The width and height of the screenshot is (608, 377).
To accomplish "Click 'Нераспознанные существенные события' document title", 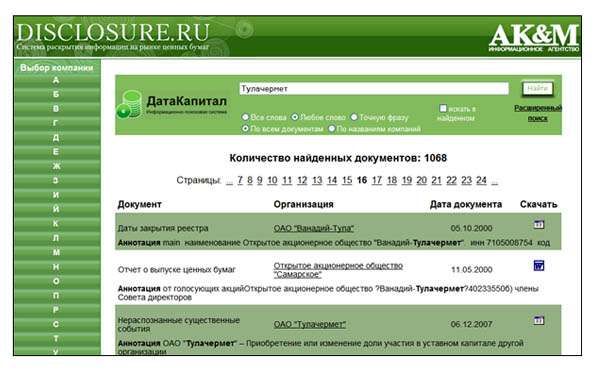I will click(179, 324).
